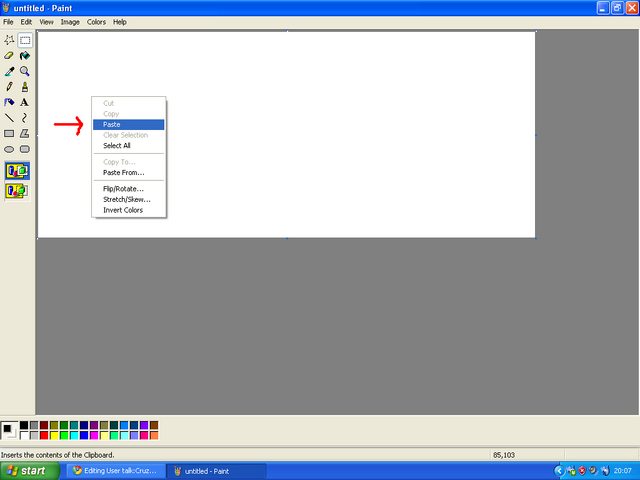The width and height of the screenshot is (640, 480).
Task: Pick the magenta color swatch
Action: 94,436
